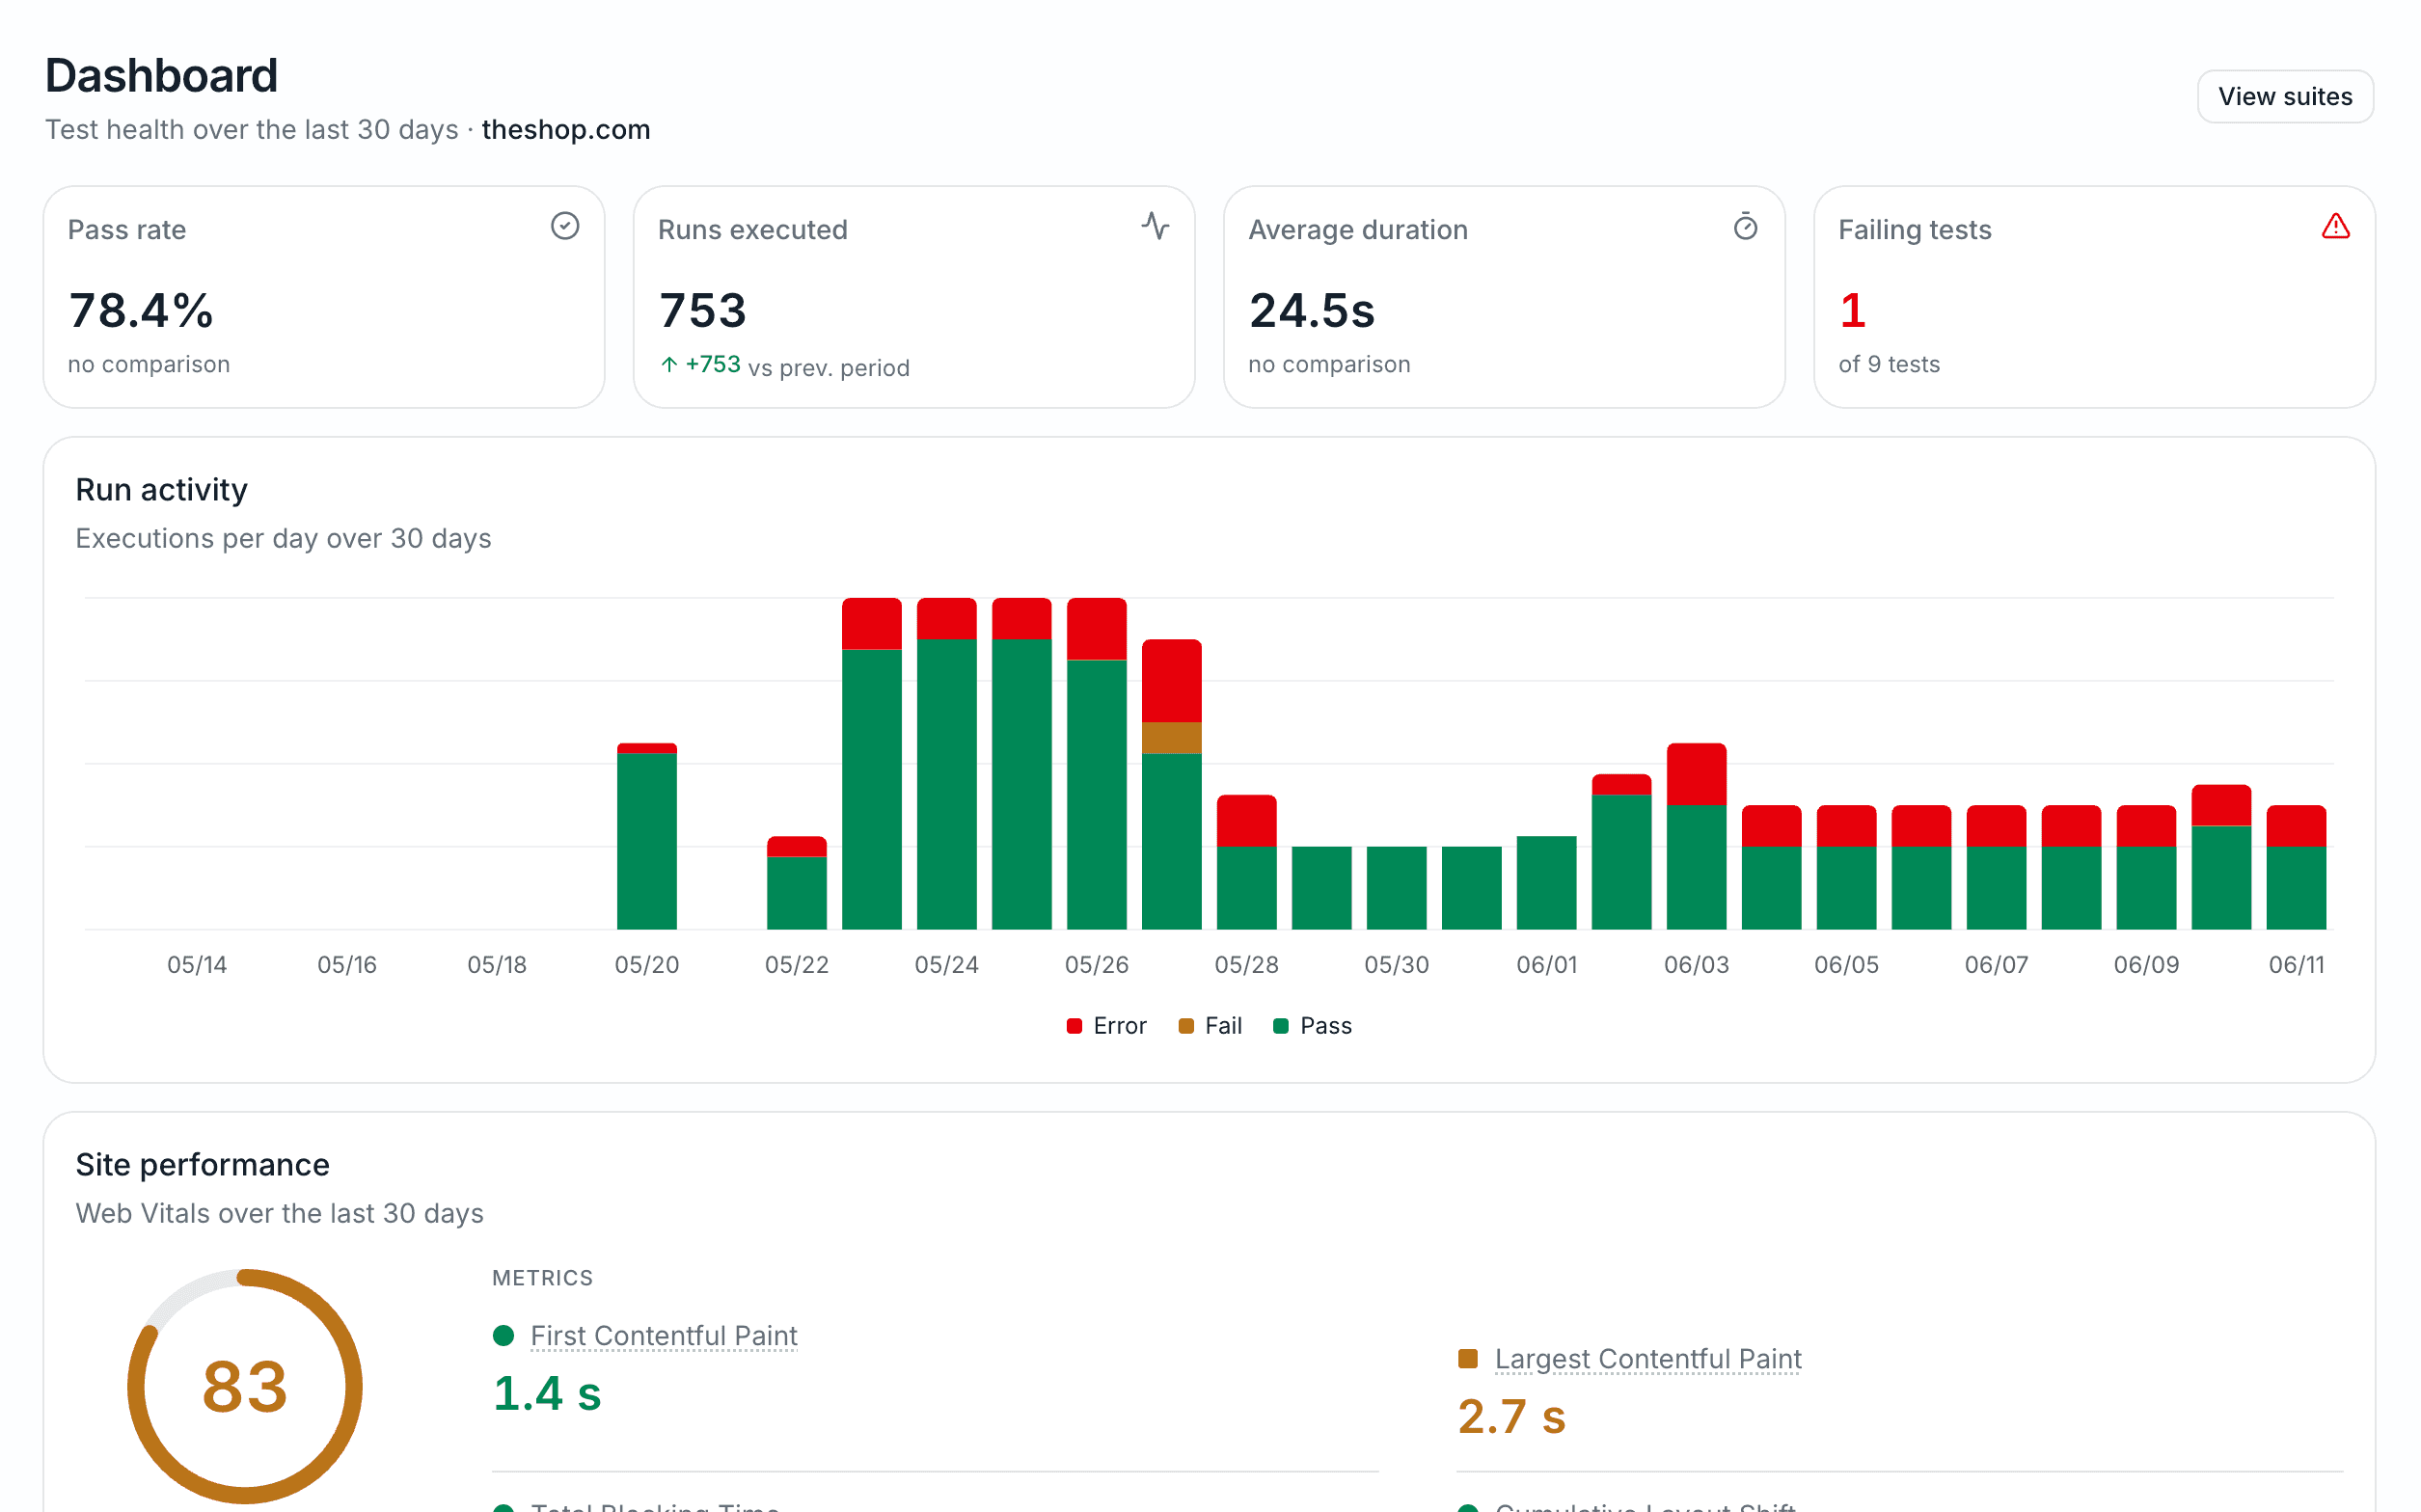Click the green dot beside First Contentful Paint
This screenshot has height=1512, width=2421.
click(x=504, y=1335)
